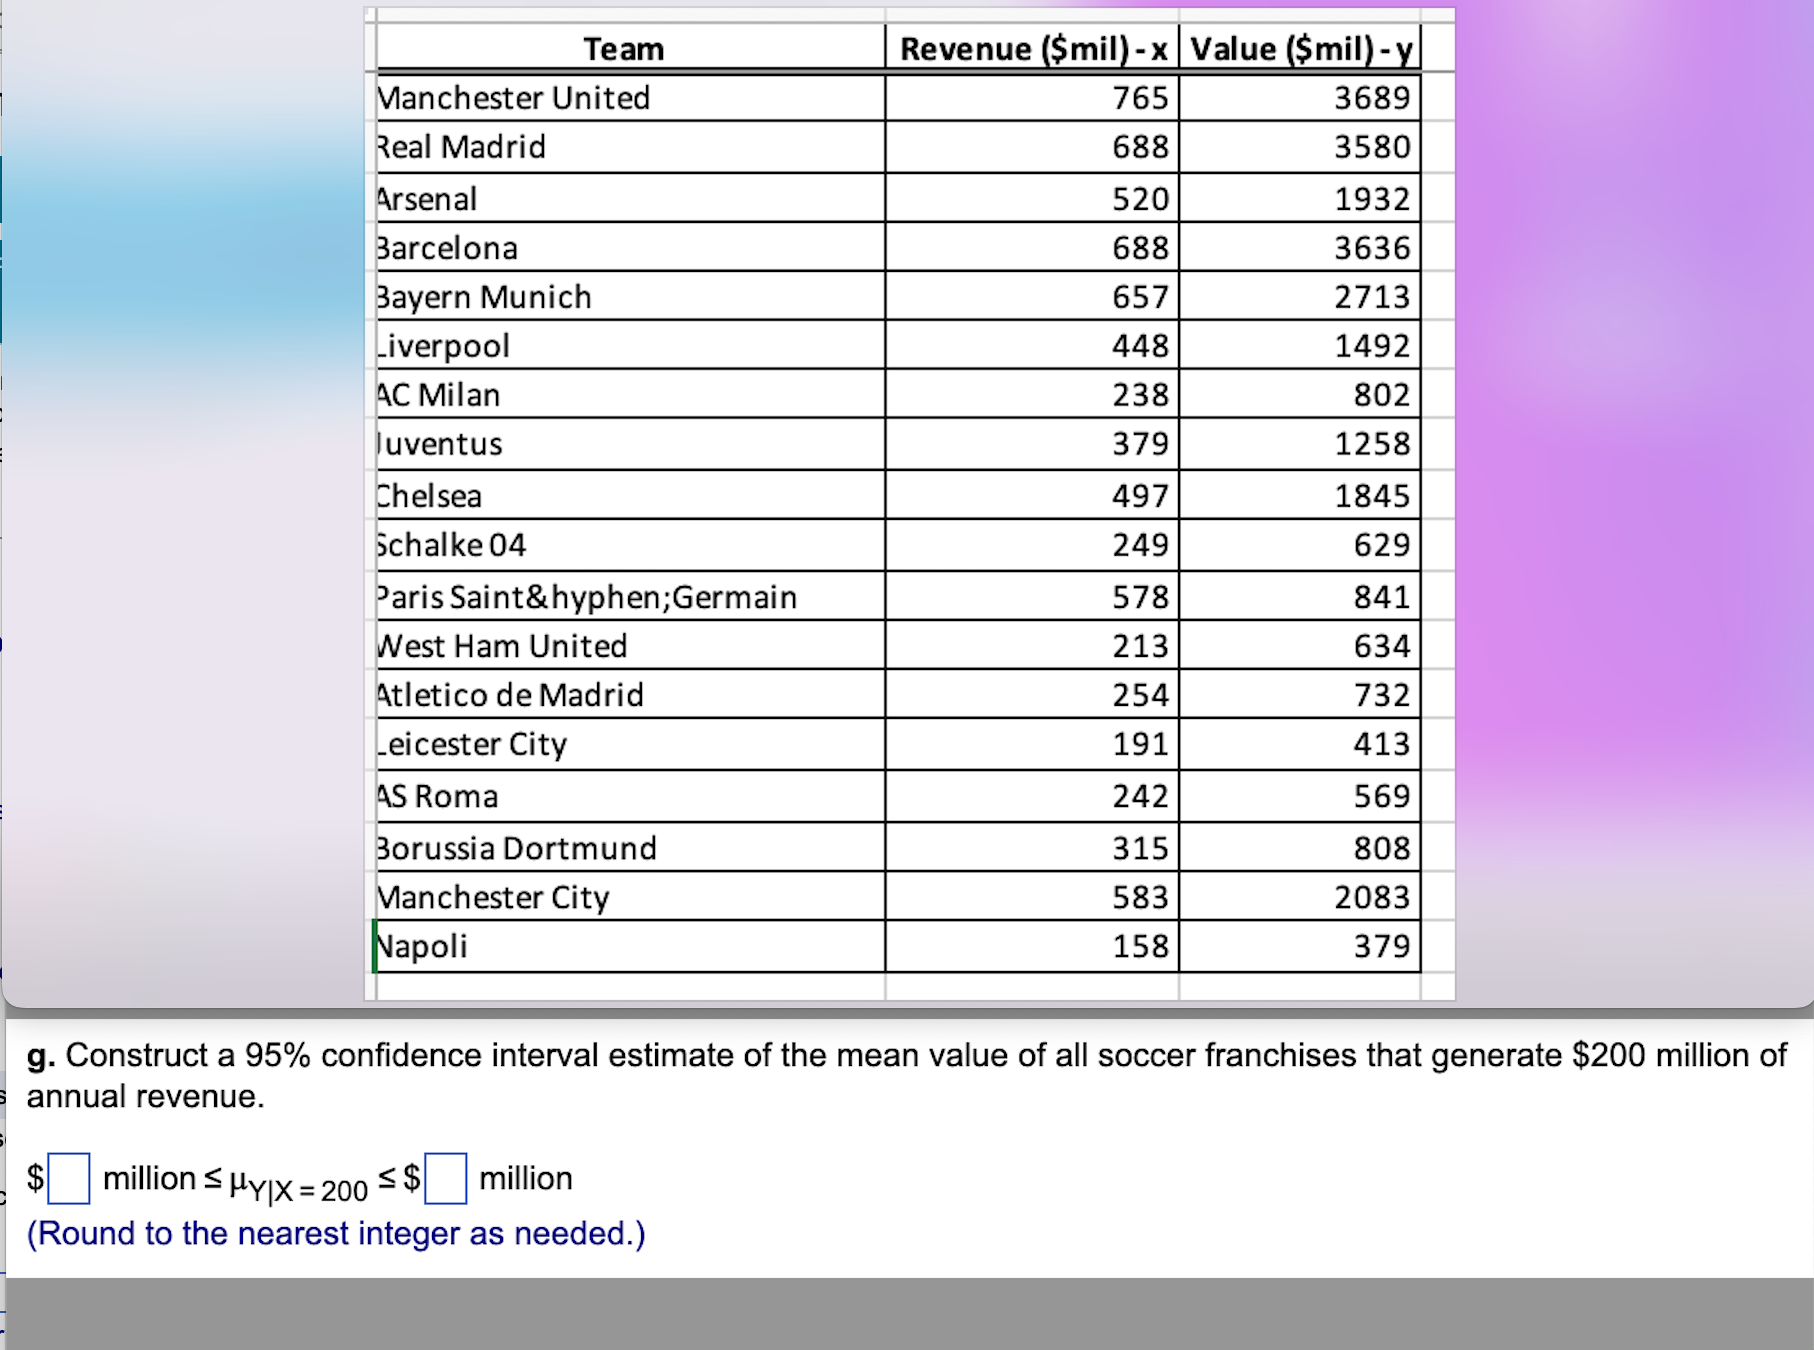Viewport: 1814px width, 1350px height.
Task: Click the AC Milan team cell
Action: pyautogui.click(x=630, y=394)
